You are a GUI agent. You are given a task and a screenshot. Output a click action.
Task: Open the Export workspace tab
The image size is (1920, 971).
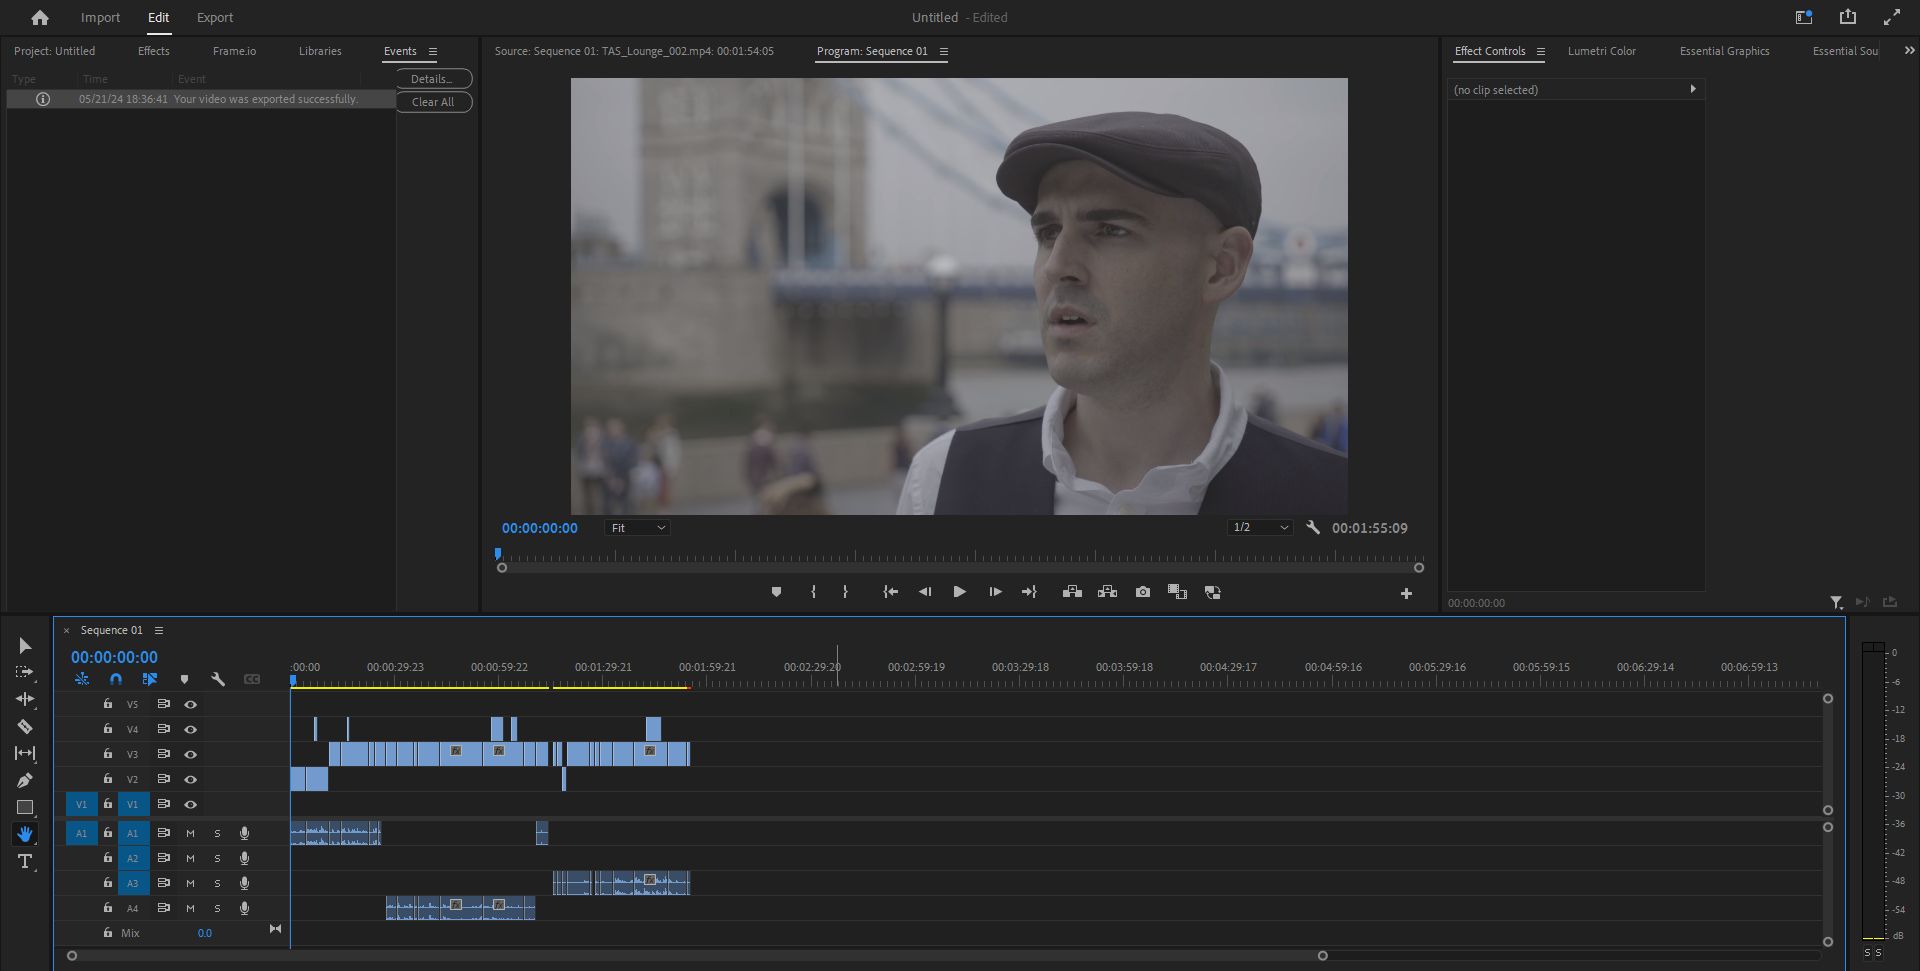click(214, 18)
